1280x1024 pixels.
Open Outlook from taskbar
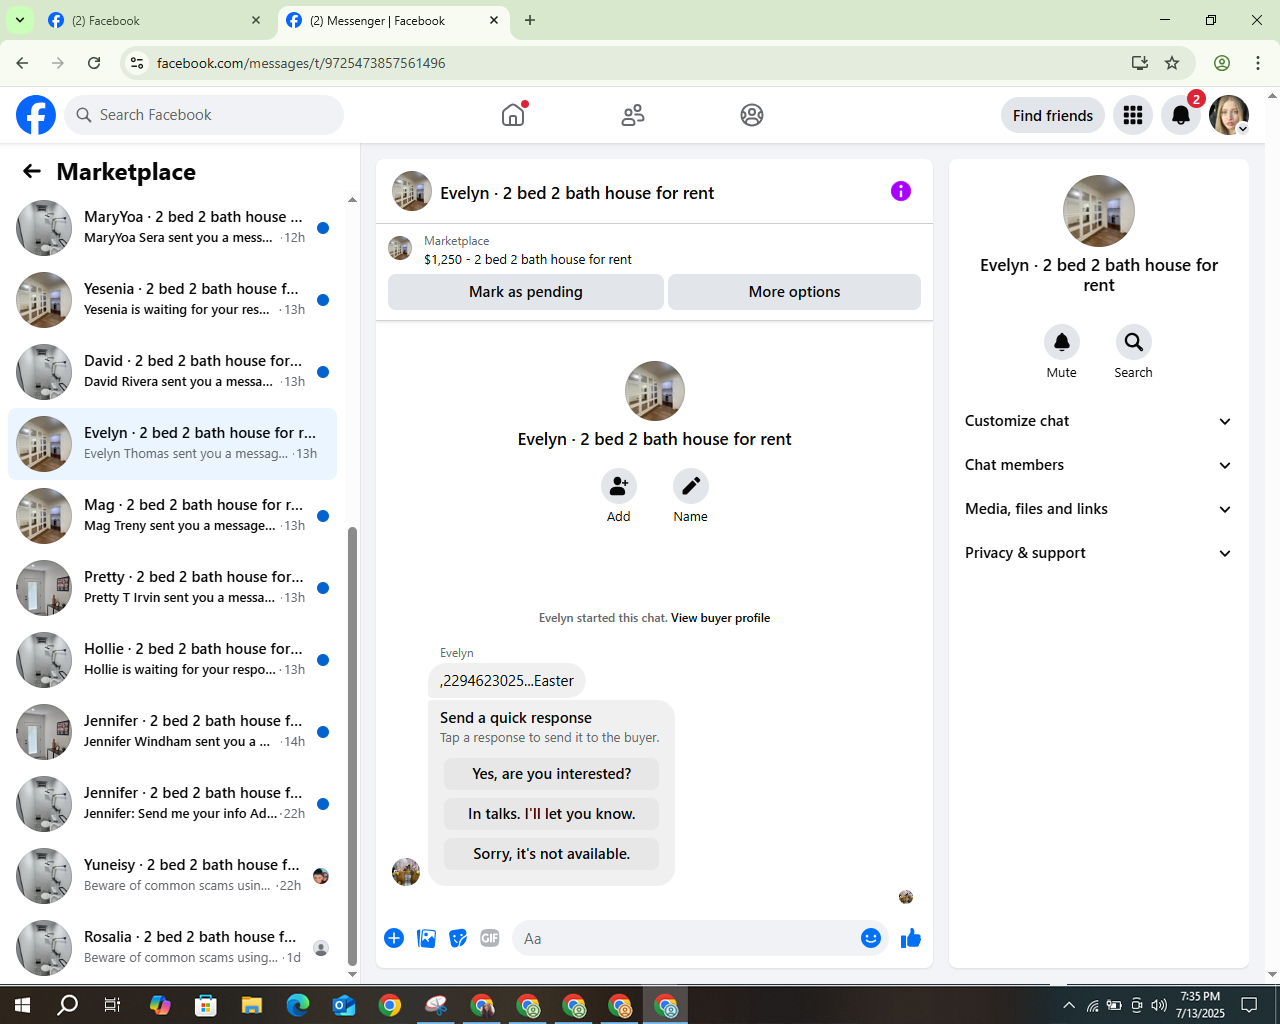tap(344, 1005)
